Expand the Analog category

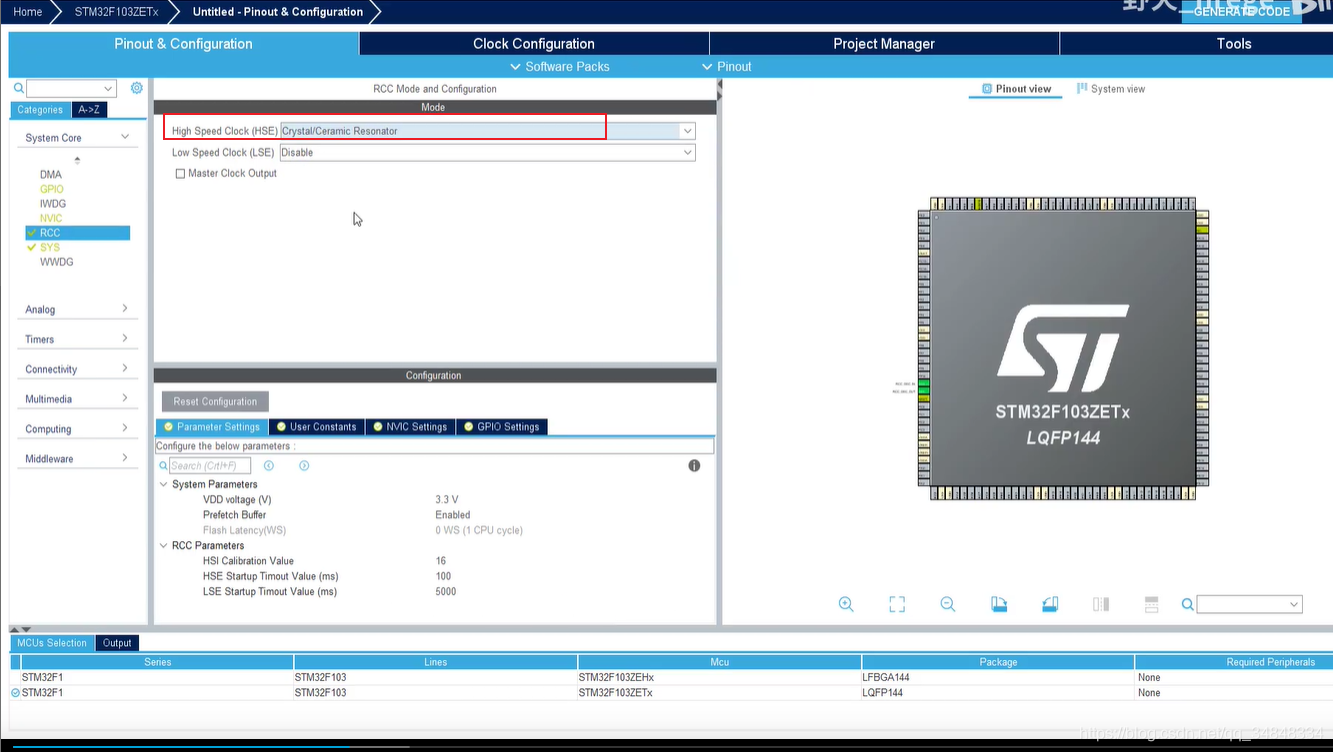[x=125, y=309]
